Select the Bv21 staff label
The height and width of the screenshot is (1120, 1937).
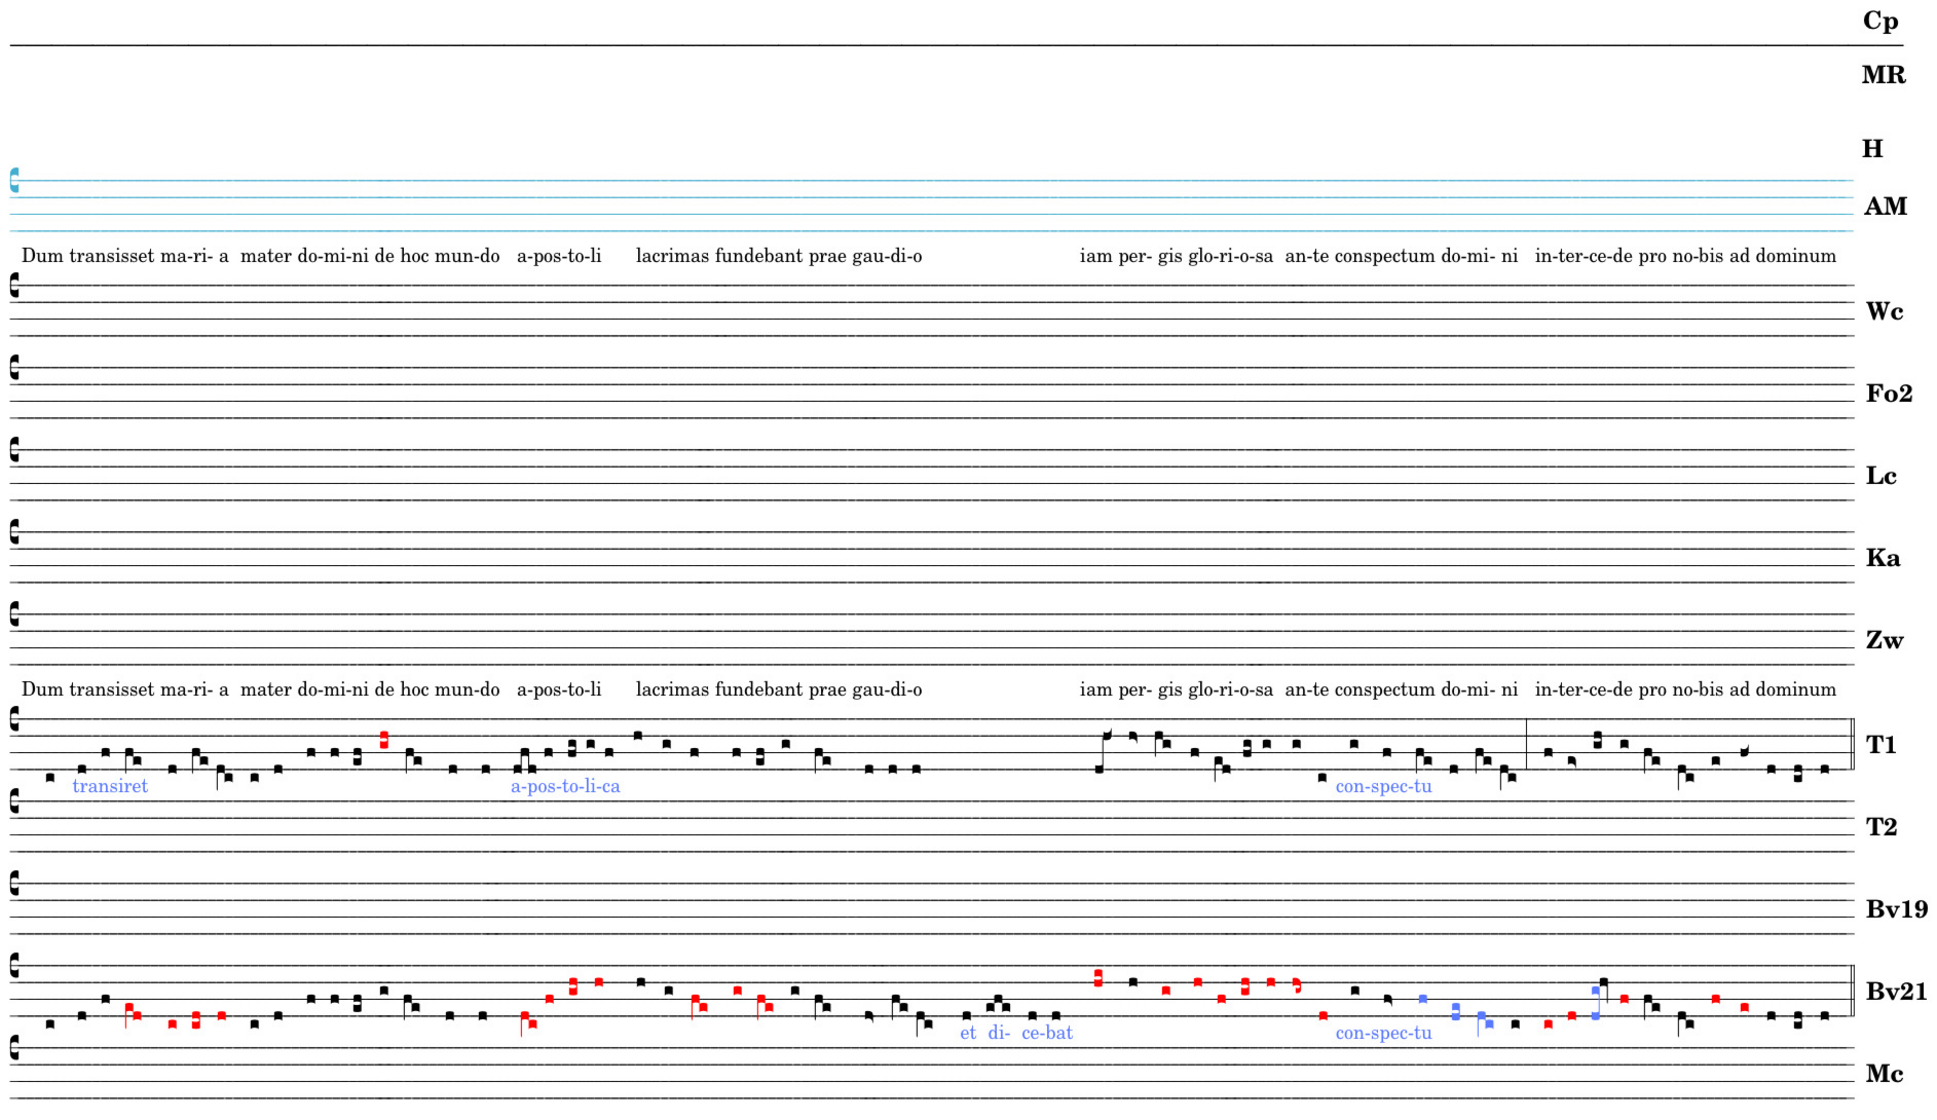click(x=1896, y=992)
